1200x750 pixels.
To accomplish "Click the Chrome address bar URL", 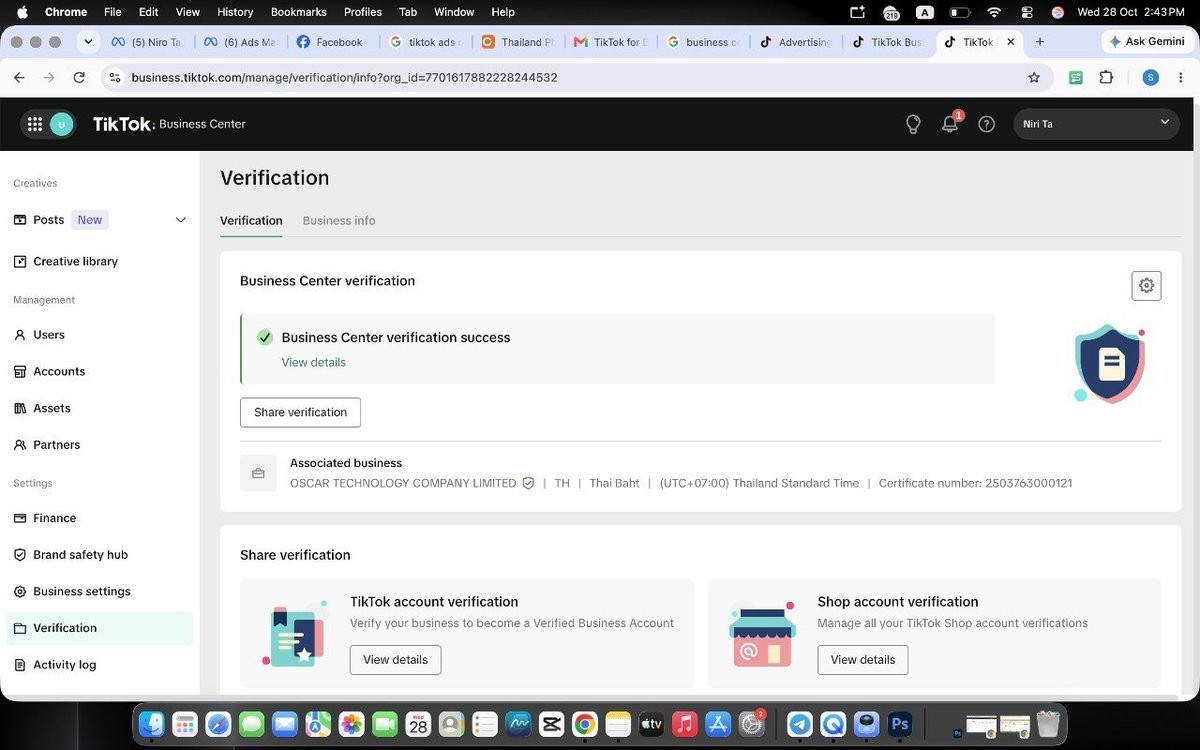I will pos(344,77).
